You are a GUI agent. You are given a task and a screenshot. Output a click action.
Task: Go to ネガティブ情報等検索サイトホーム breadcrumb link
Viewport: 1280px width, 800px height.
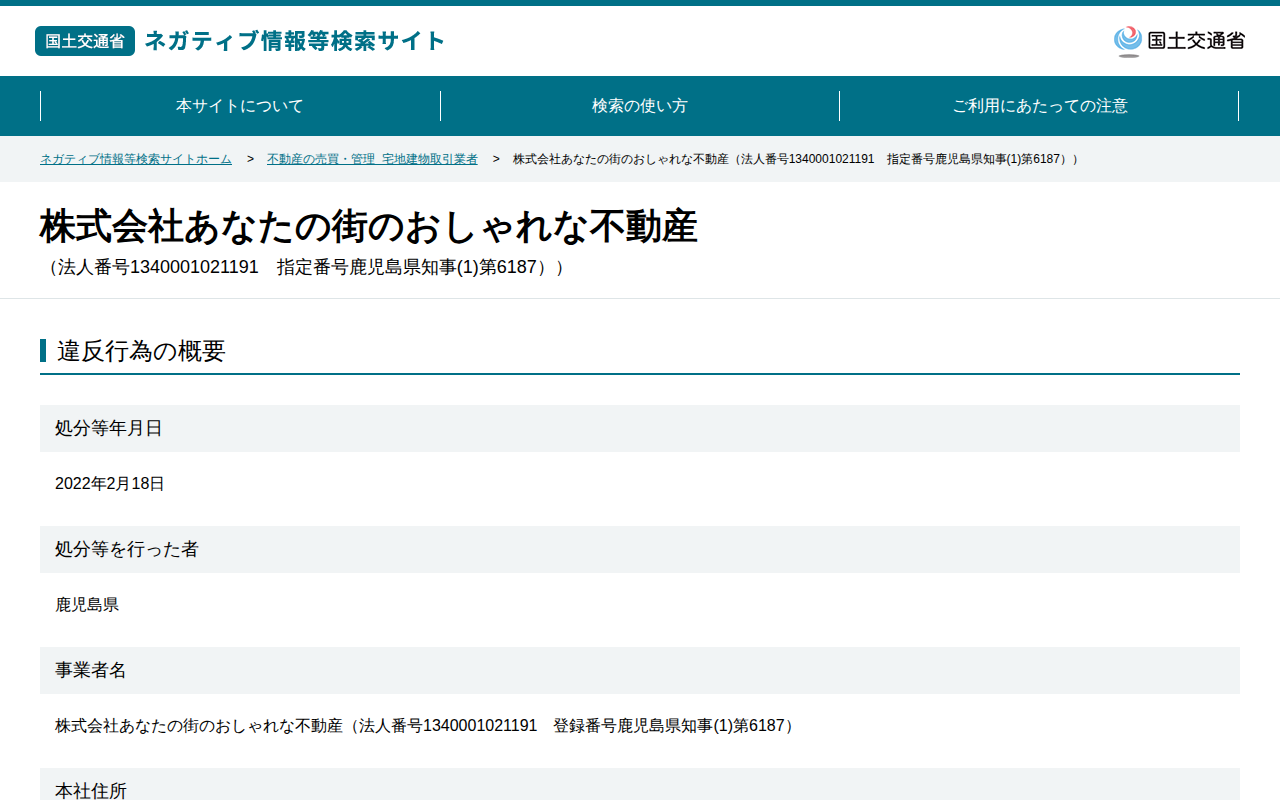coord(136,159)
